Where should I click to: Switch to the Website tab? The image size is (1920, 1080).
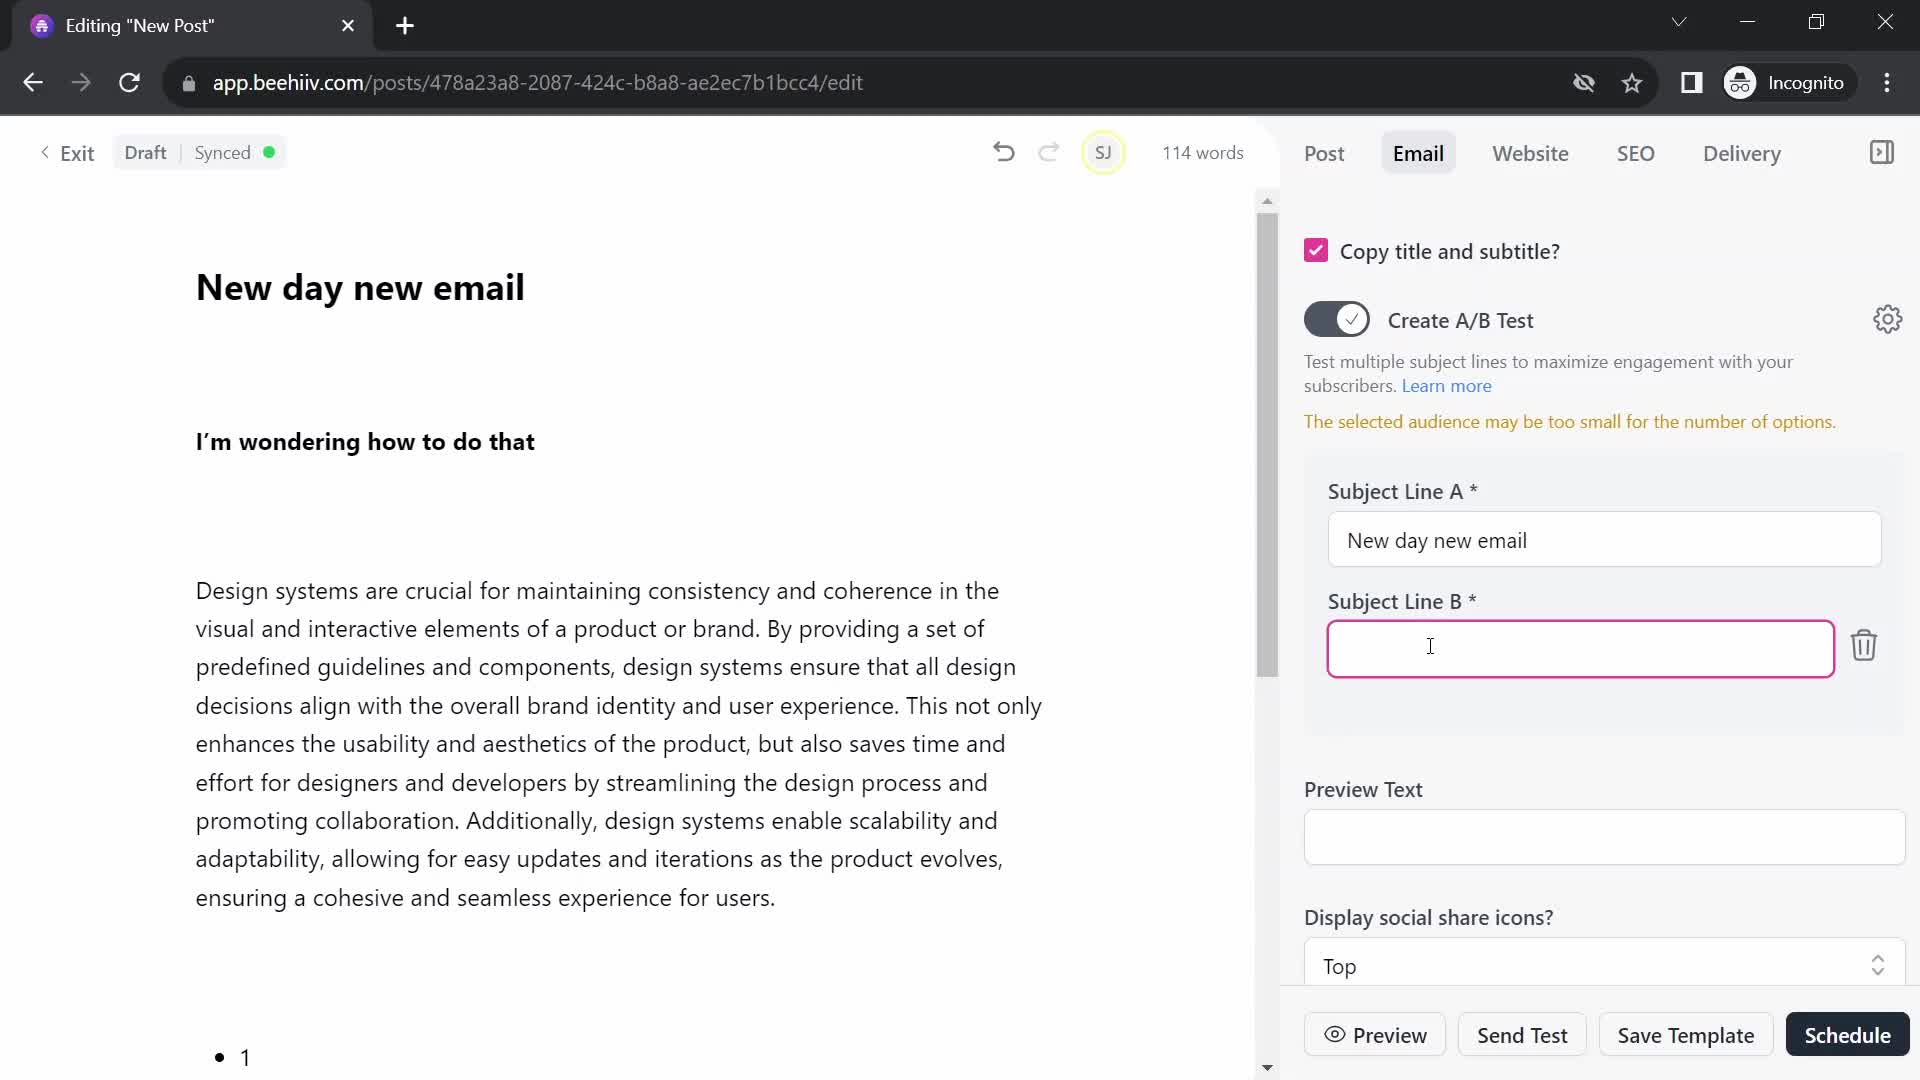click(x=1530, y=153)
